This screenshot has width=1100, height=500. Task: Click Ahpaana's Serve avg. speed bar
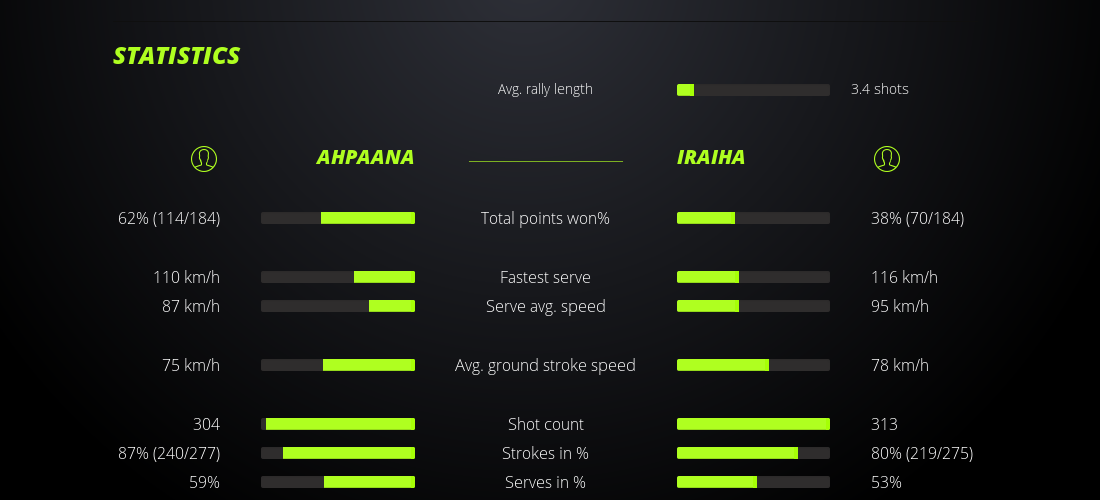(338, 306)
